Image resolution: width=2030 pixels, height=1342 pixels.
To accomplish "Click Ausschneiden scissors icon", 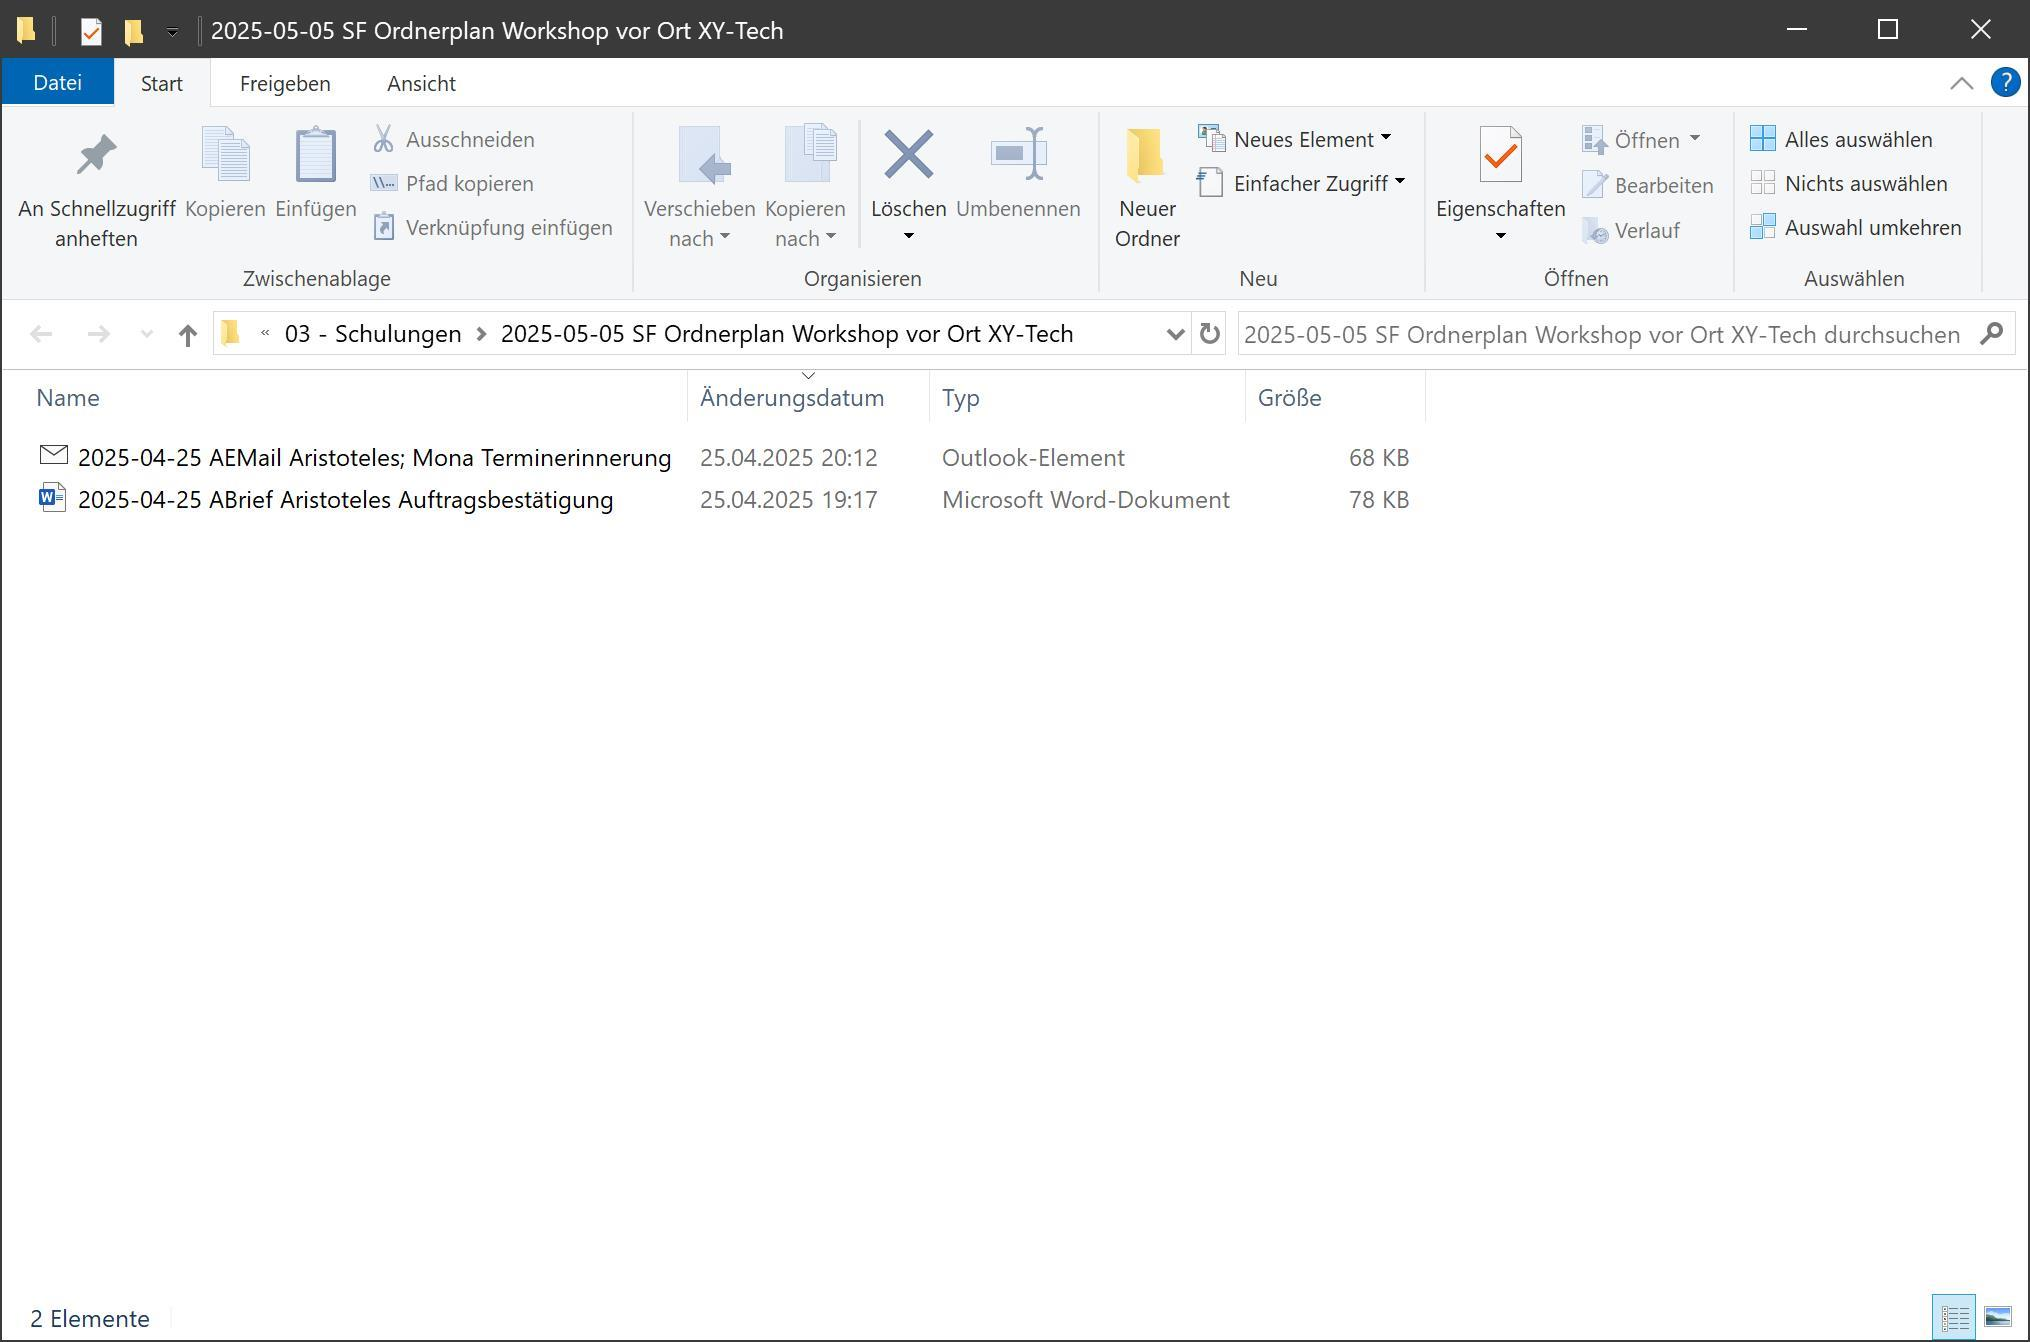I will [x=383, y=139].
